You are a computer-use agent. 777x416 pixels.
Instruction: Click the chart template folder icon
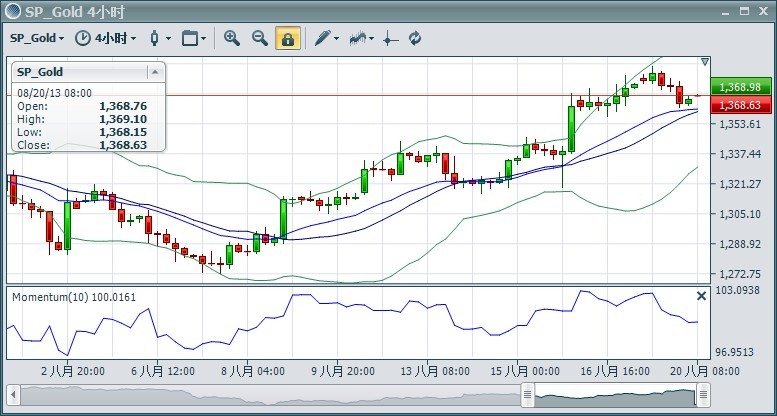(190, 38)
